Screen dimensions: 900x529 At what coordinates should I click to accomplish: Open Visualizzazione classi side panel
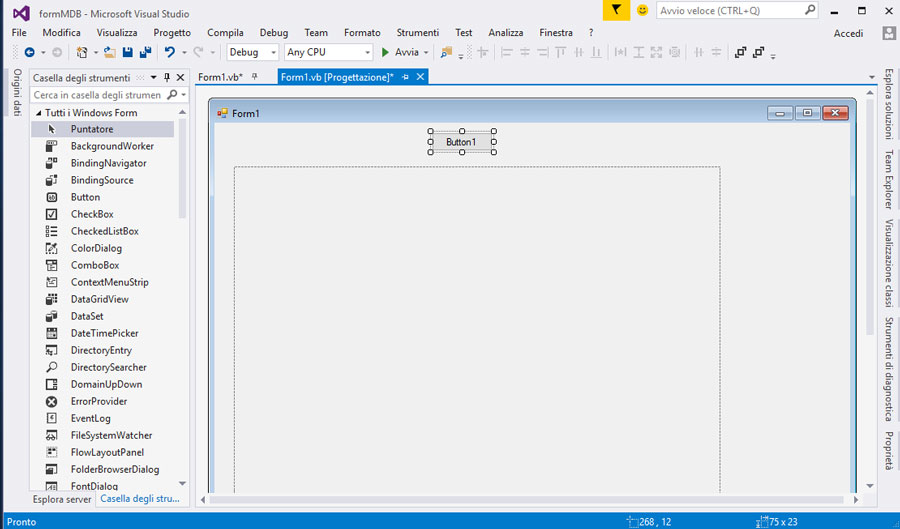(x=889, y=263)
